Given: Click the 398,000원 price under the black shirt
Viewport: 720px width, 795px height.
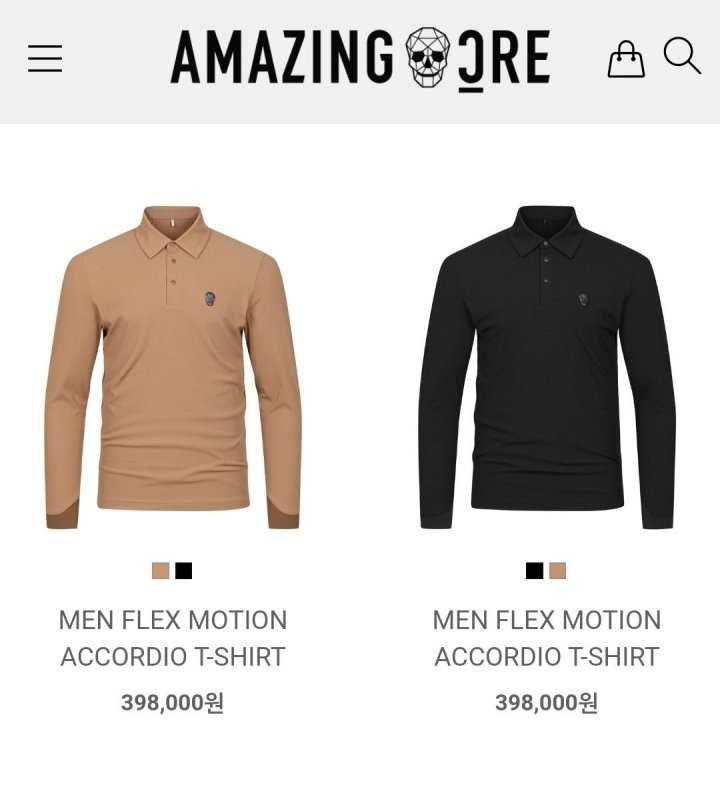Looking at the screenshot, I should [x=547, y=703].
